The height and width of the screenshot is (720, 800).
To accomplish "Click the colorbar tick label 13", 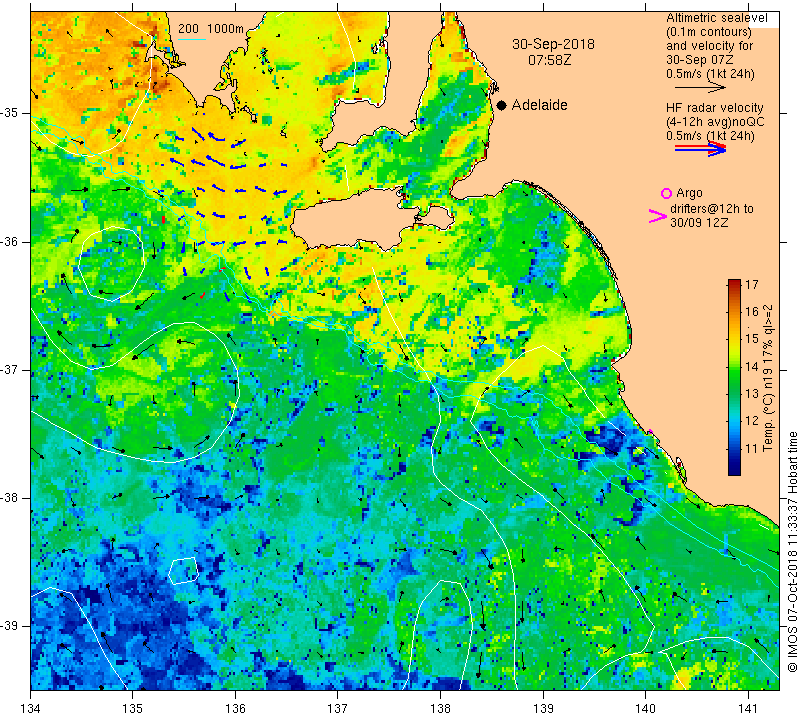I will tap(752, 394).
